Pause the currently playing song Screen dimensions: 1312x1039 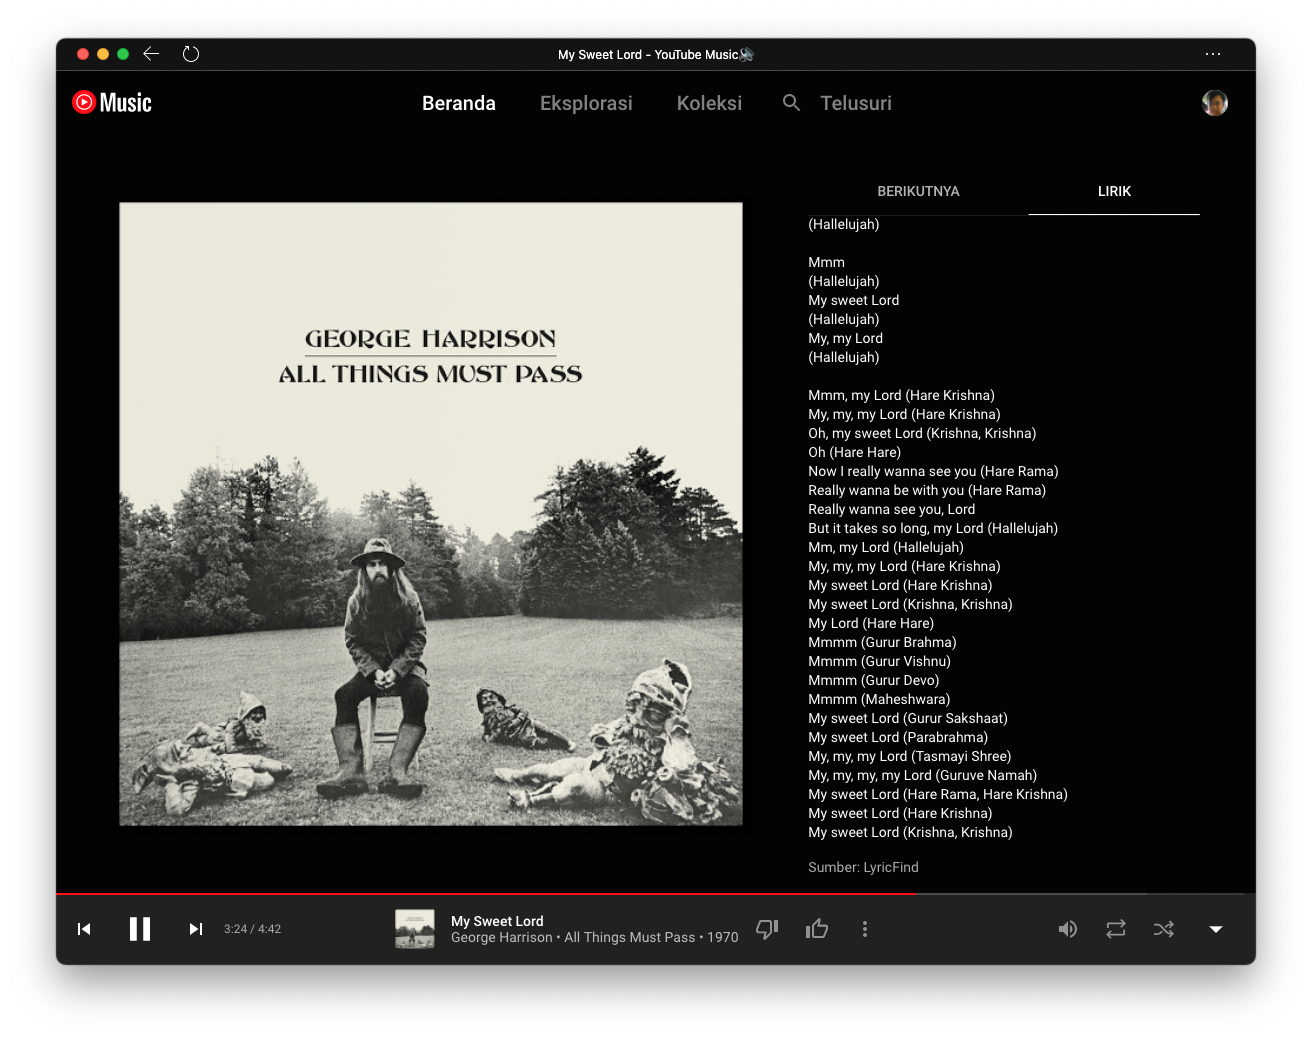click(140, 929)
